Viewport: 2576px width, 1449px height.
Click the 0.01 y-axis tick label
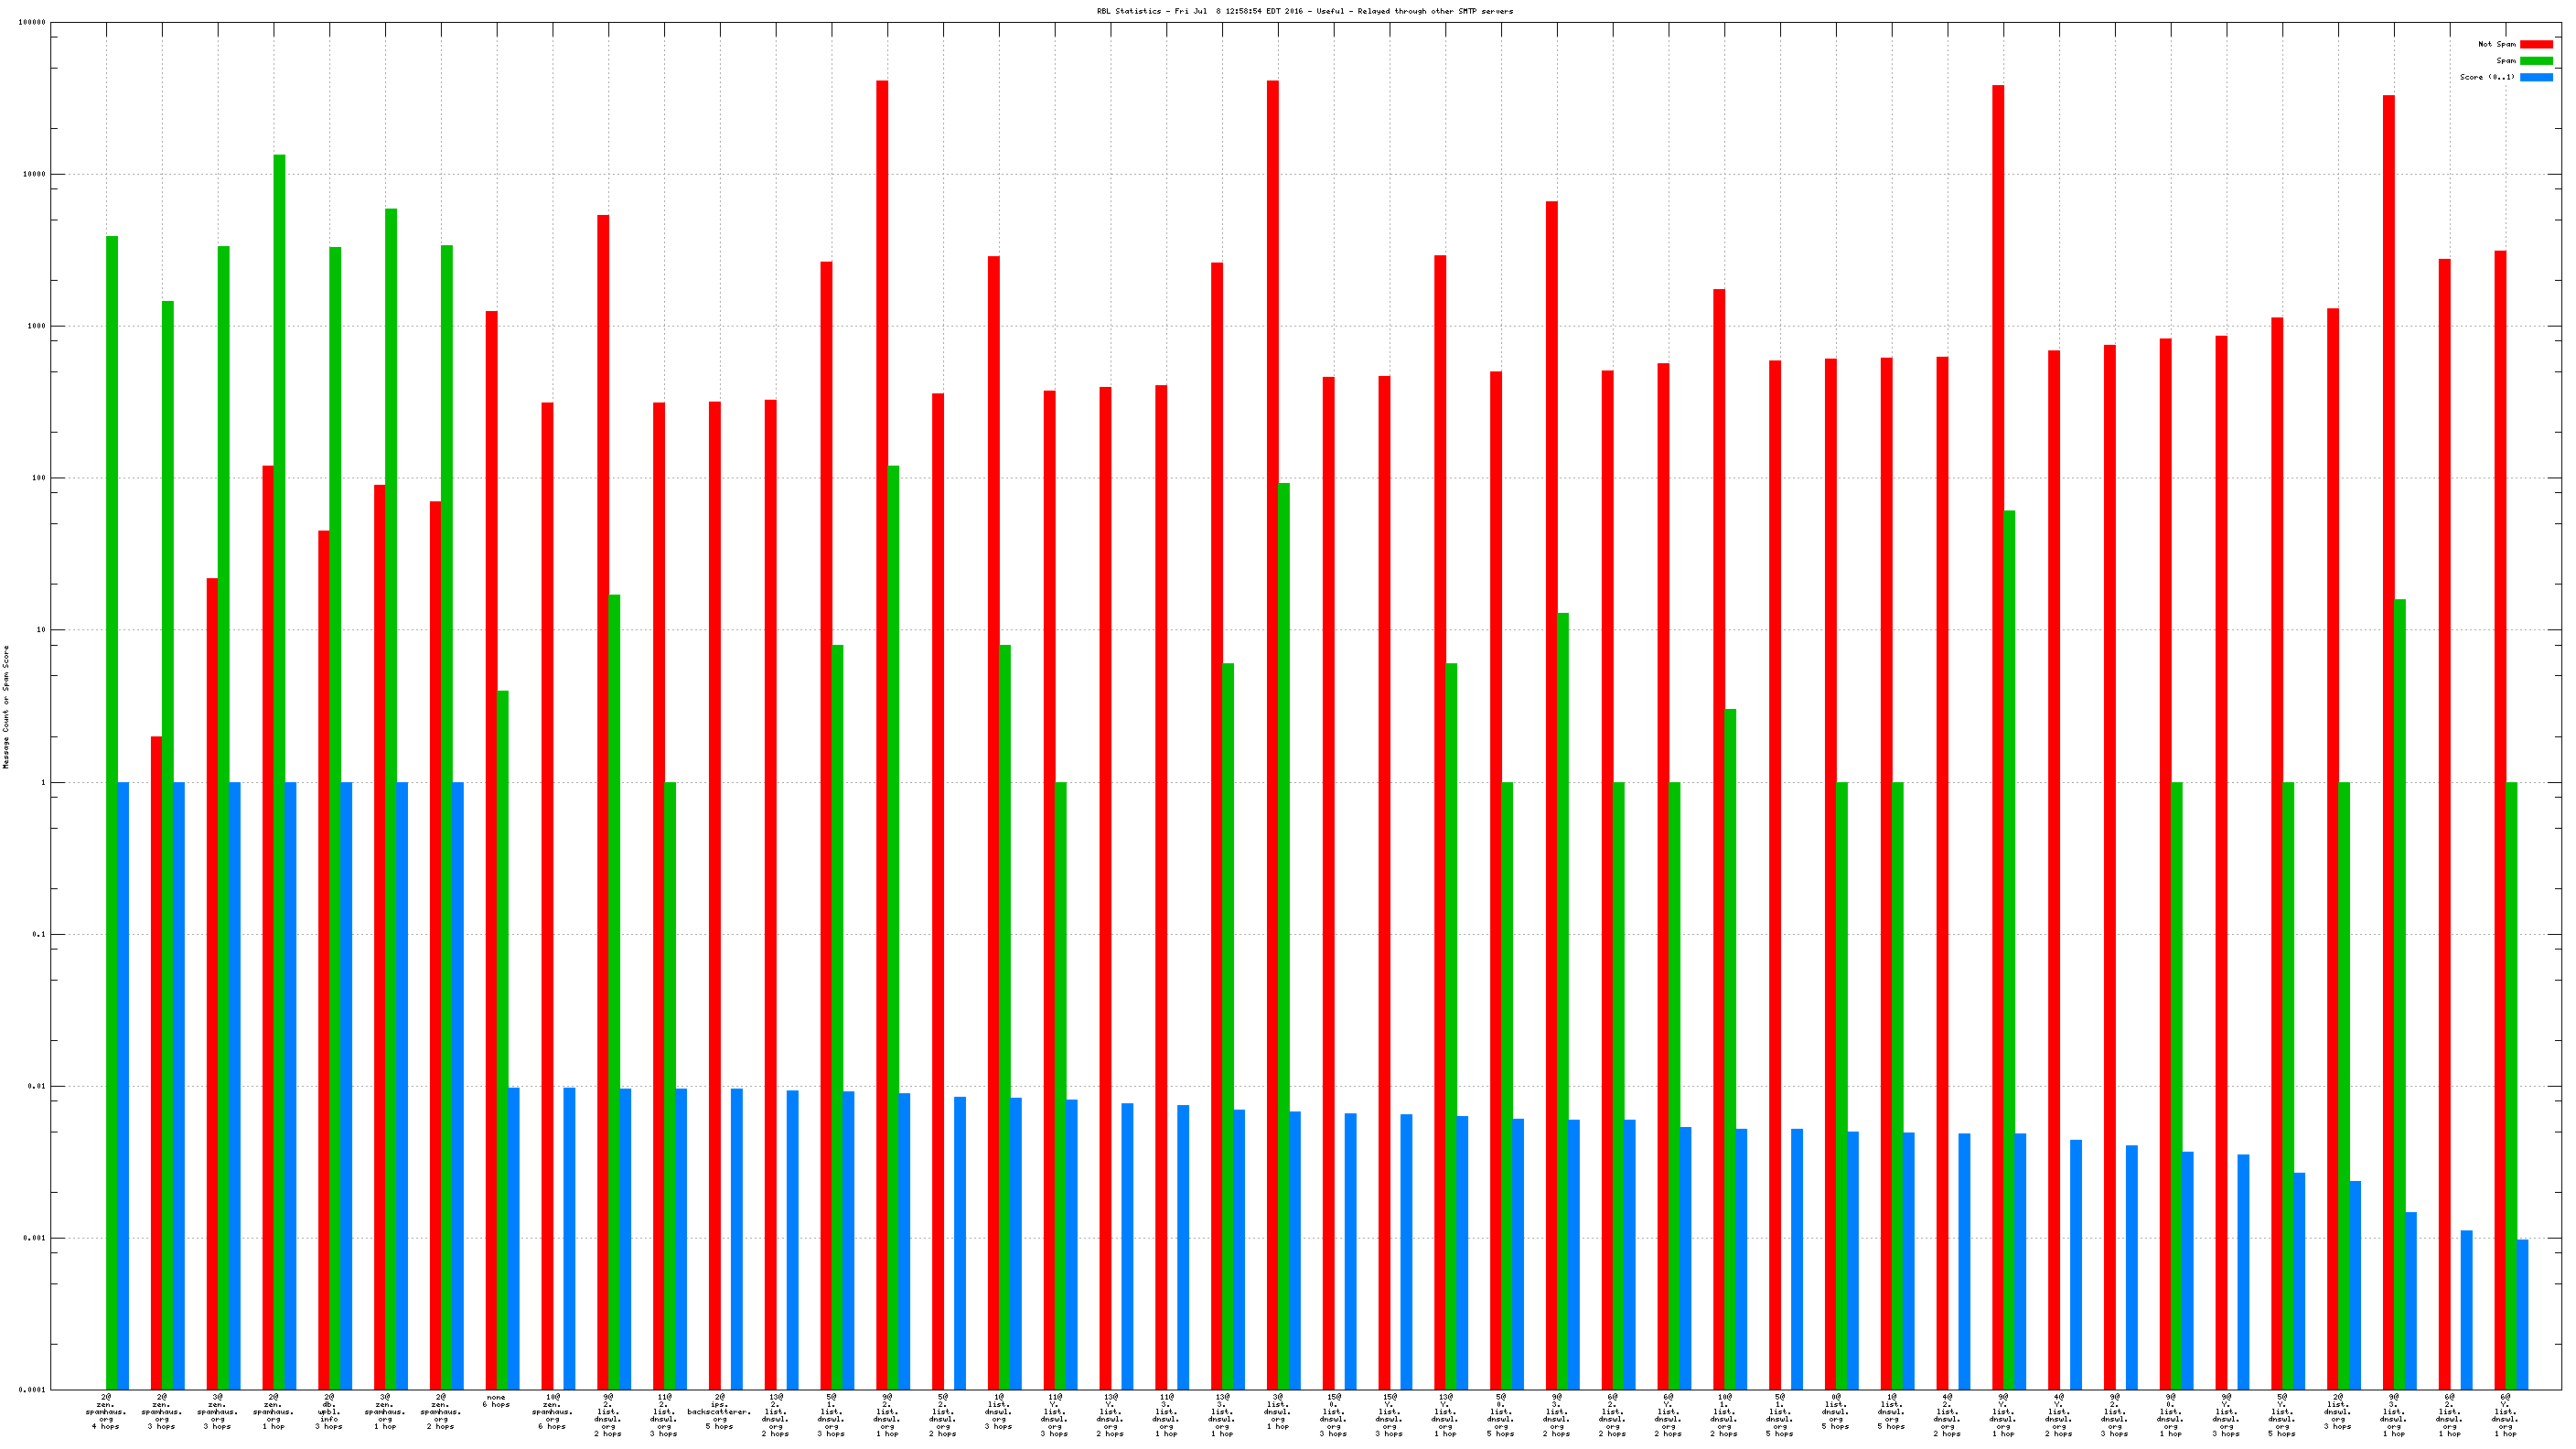[37, 1086]
